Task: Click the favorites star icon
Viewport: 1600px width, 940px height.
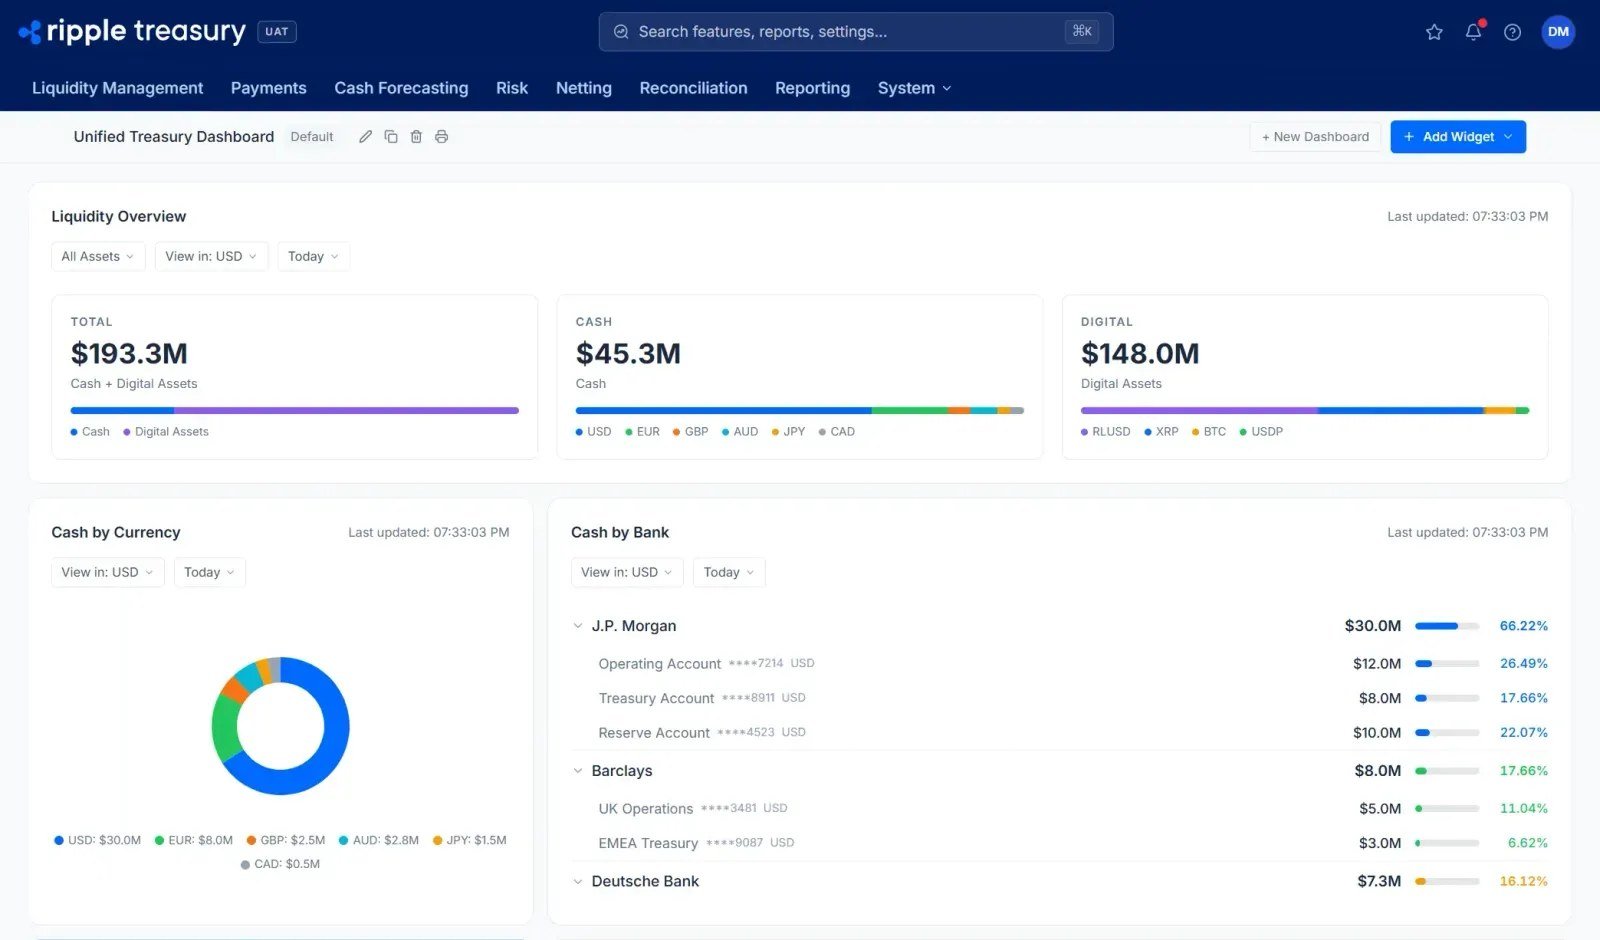Action: click(x=1434, y=32)
